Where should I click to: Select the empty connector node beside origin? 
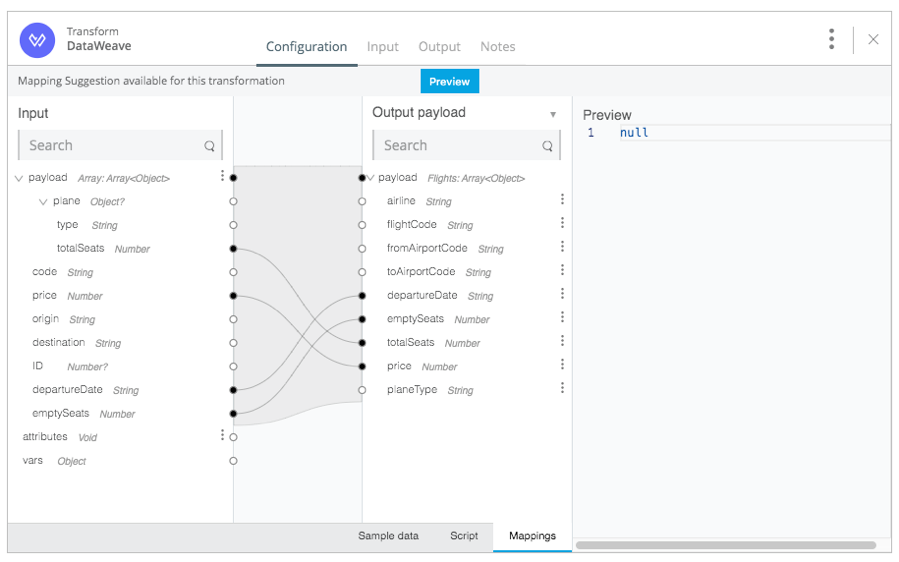point(233,319)
